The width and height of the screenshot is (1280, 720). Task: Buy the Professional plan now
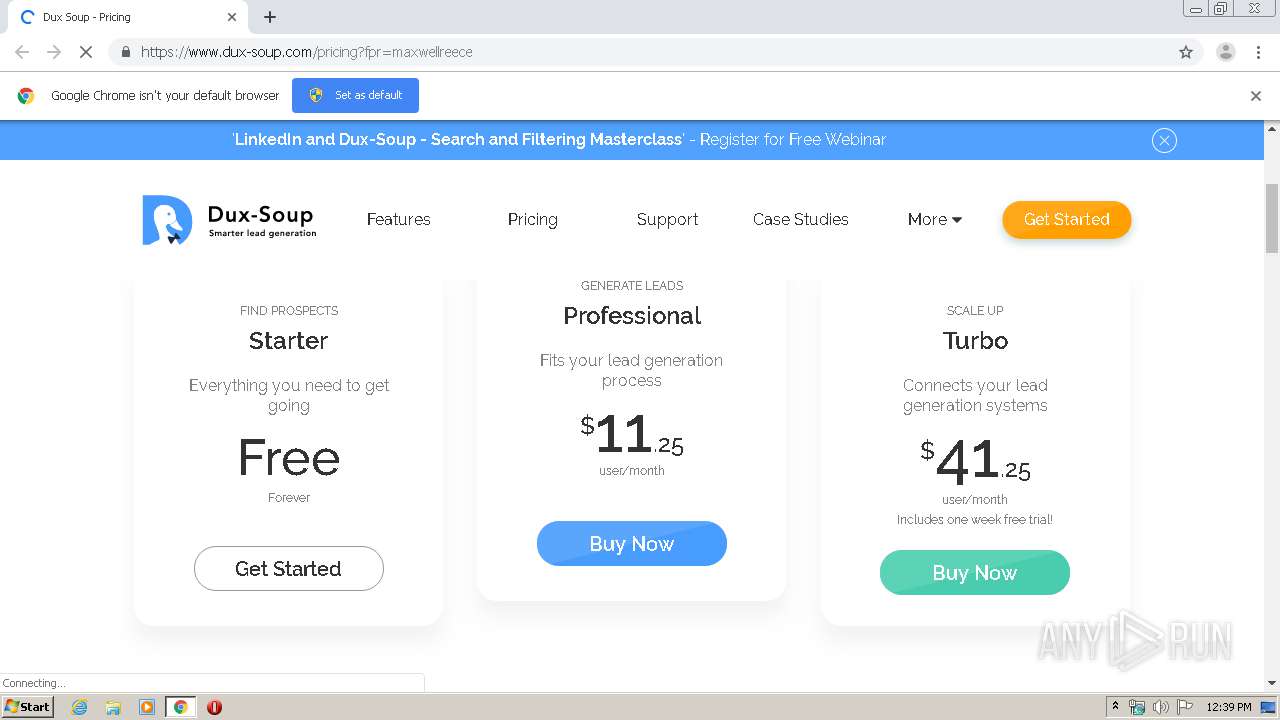632,544
